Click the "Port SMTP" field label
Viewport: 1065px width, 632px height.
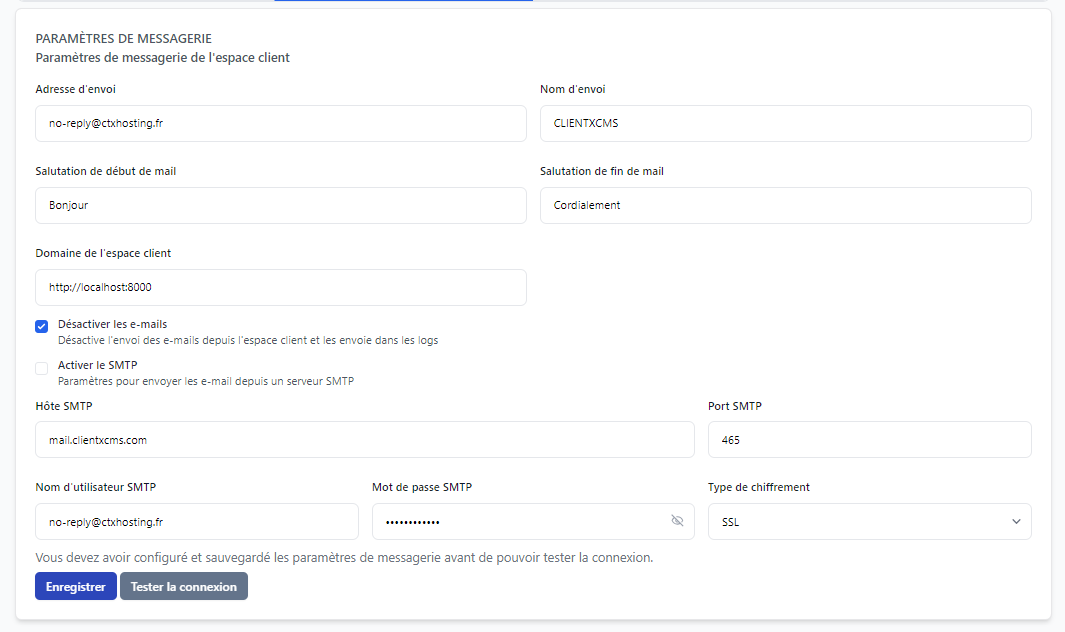tap(734, 406)
